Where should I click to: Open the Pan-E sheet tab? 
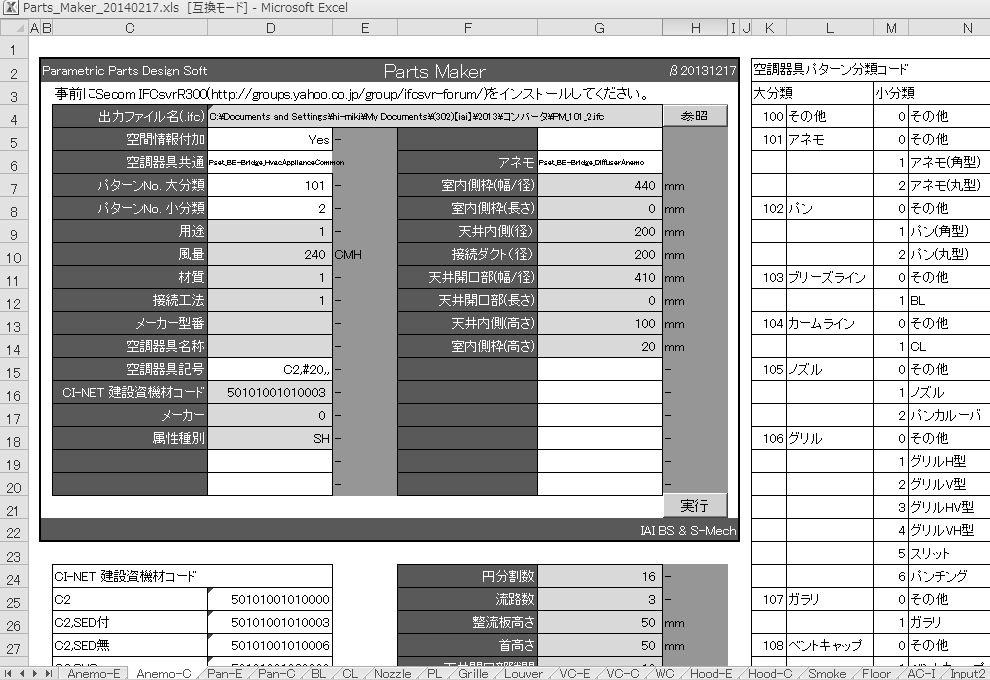coord(222,673)
